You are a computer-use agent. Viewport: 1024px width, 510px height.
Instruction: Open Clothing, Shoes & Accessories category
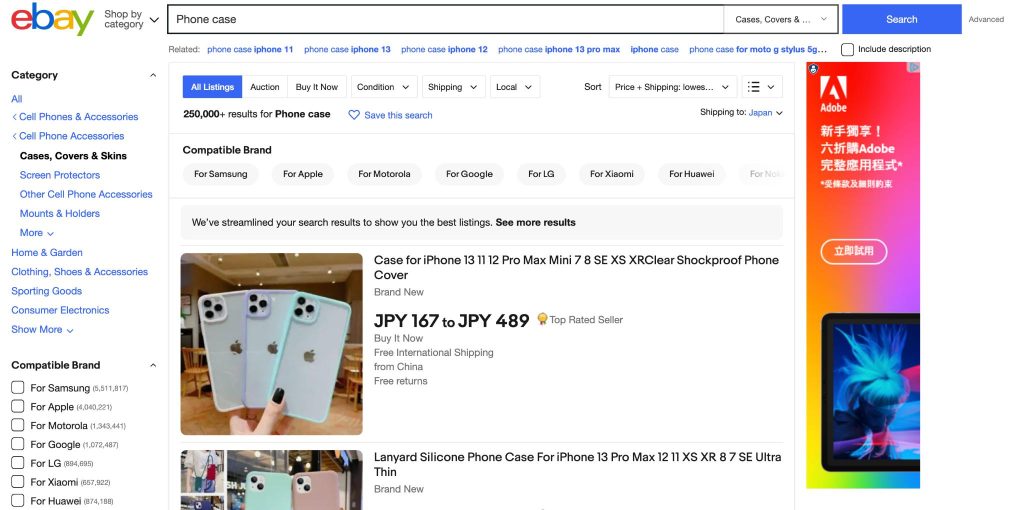coord(79,272)
